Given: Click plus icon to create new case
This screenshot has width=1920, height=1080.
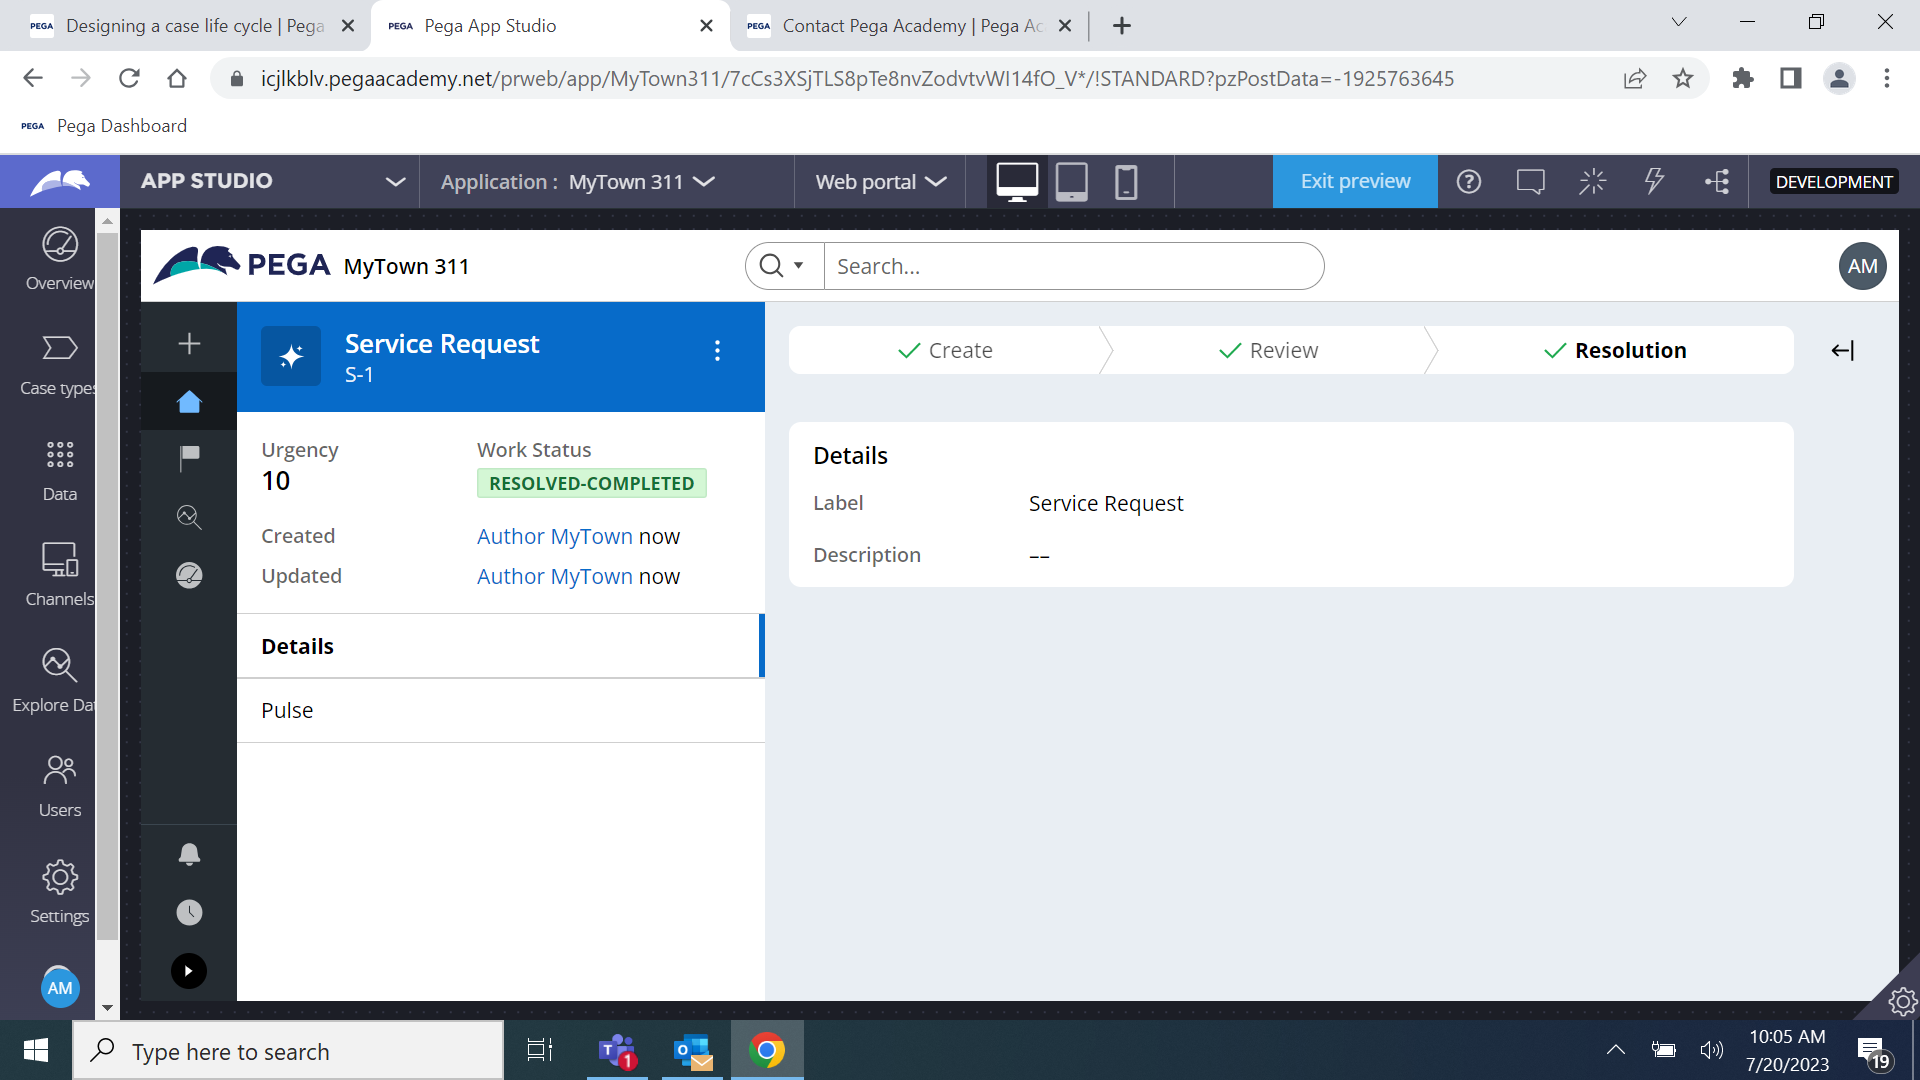Looking at the screenshot, I should [189, 344].
